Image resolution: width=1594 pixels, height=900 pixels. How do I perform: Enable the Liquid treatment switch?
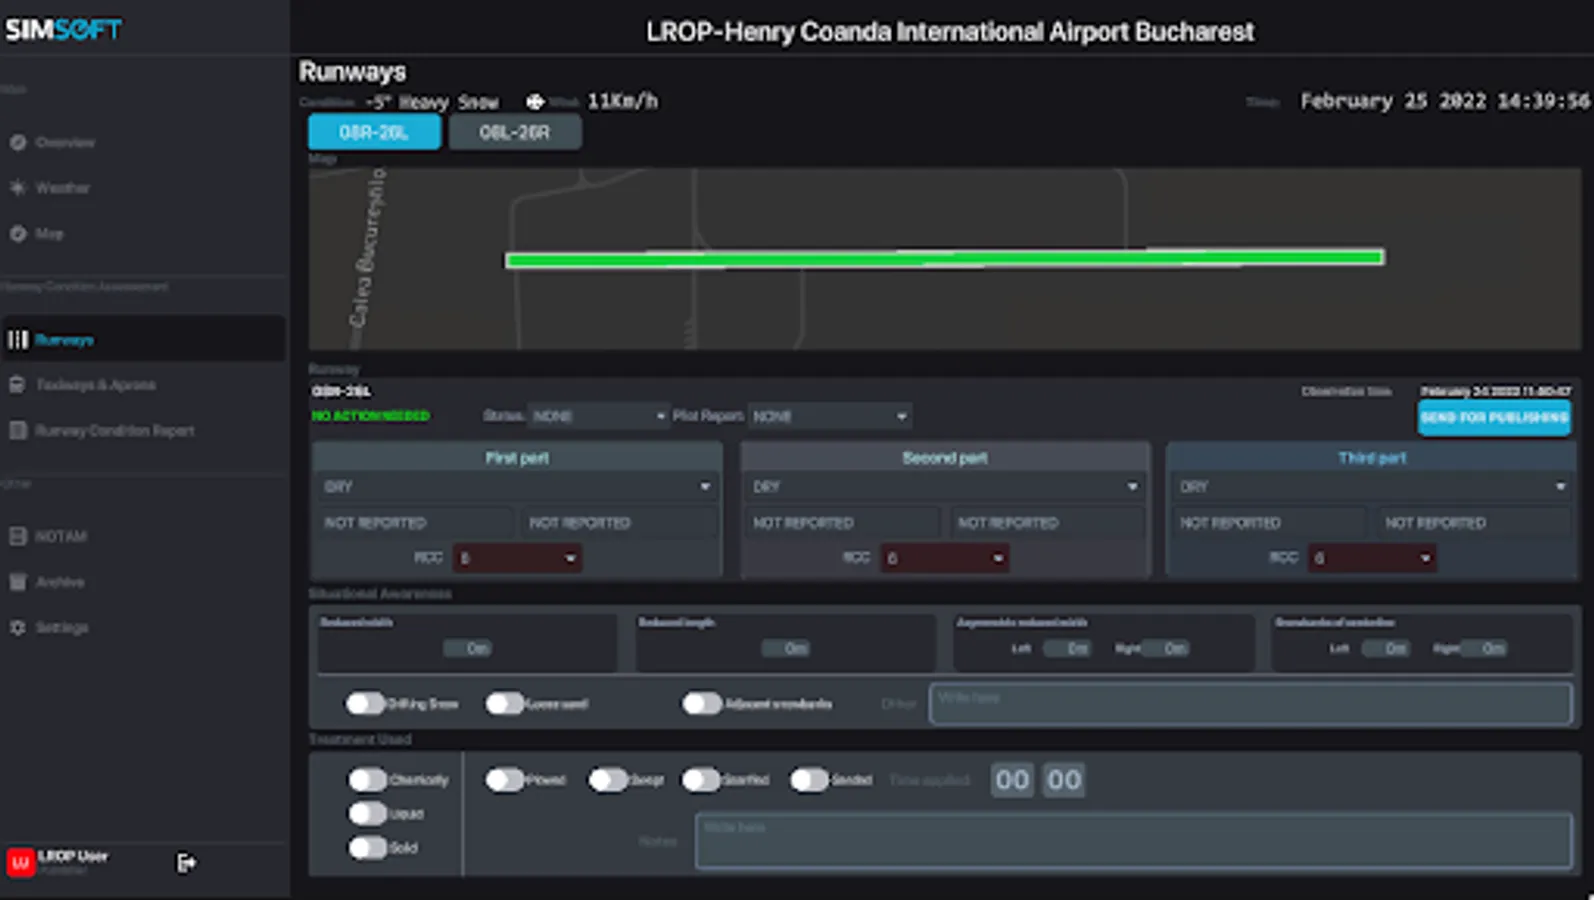pyautogui.click(x=368, y=813)
